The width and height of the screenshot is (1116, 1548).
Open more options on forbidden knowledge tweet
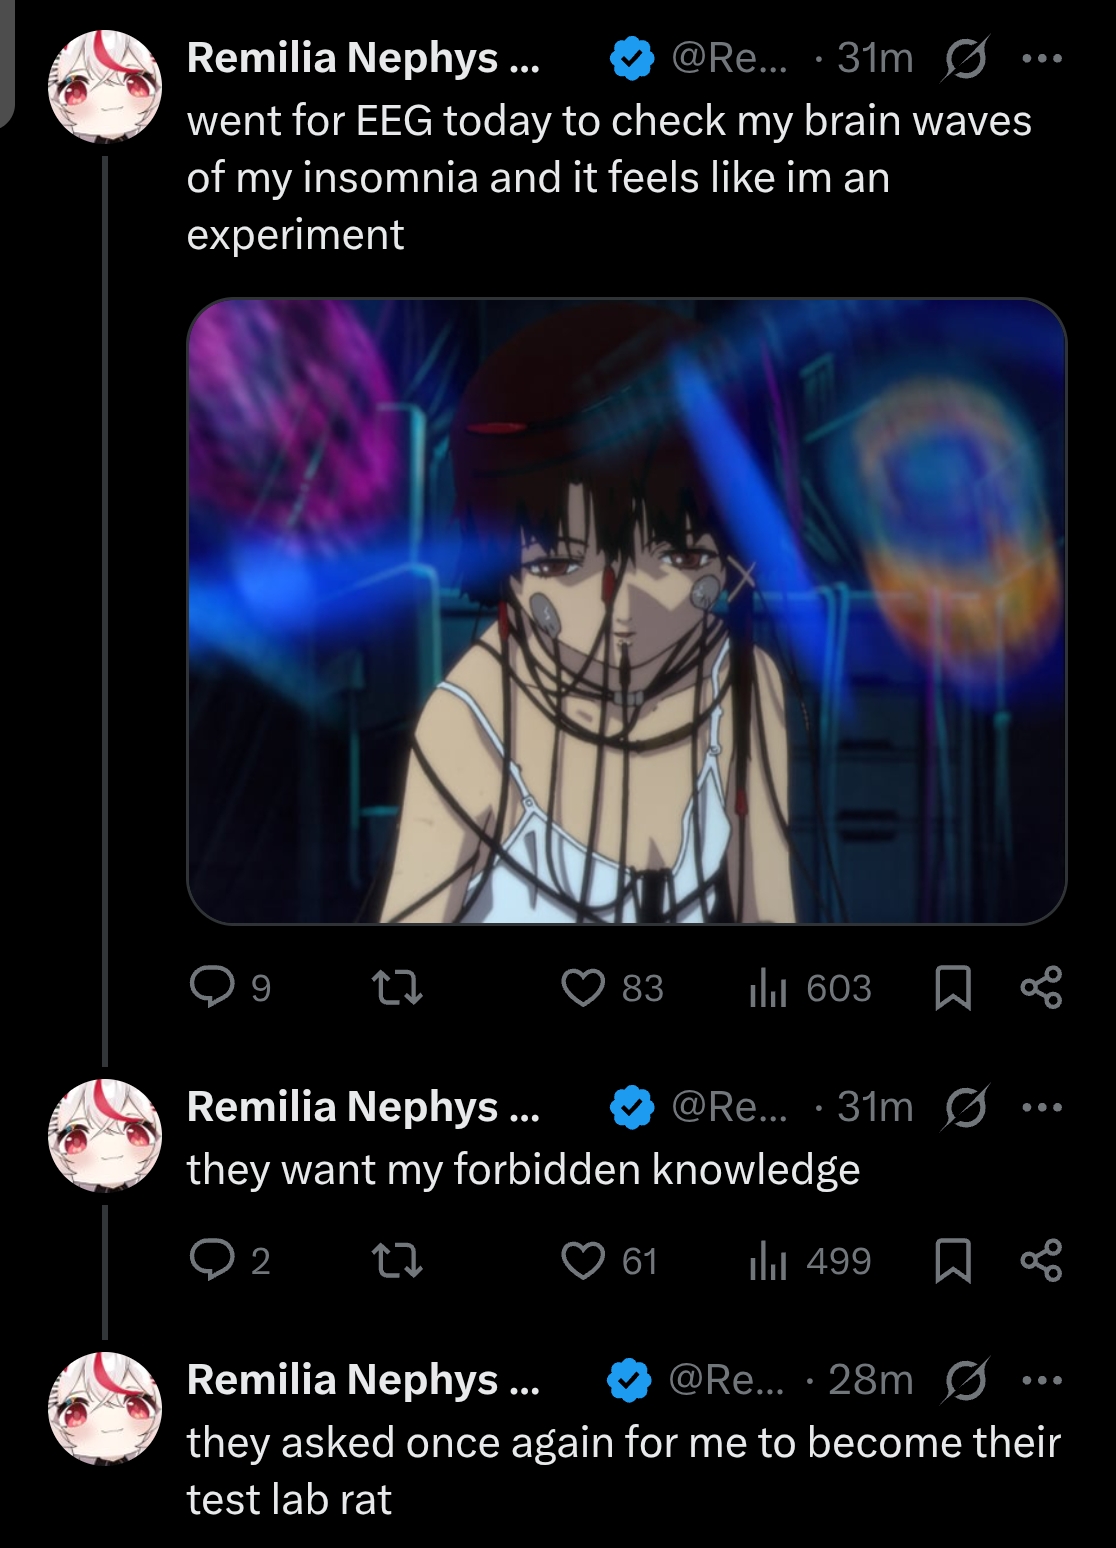(1042, 1108)
